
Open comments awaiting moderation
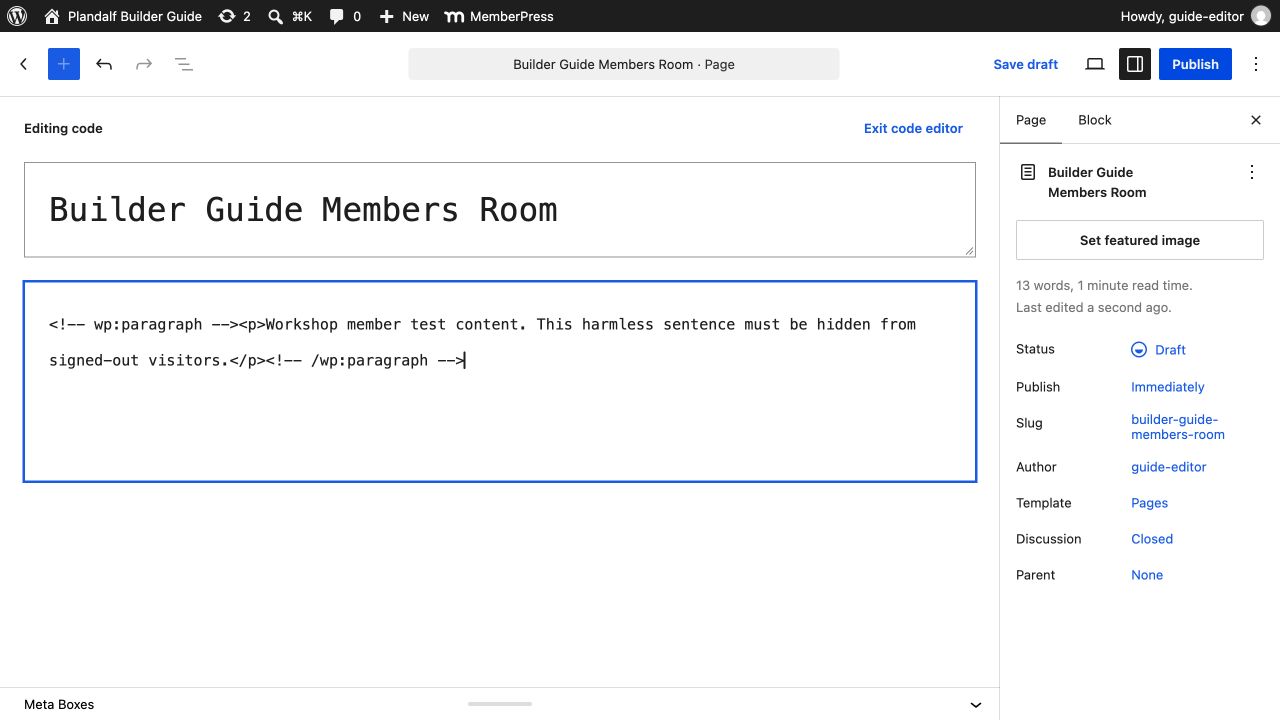click(x=345, y=16)
